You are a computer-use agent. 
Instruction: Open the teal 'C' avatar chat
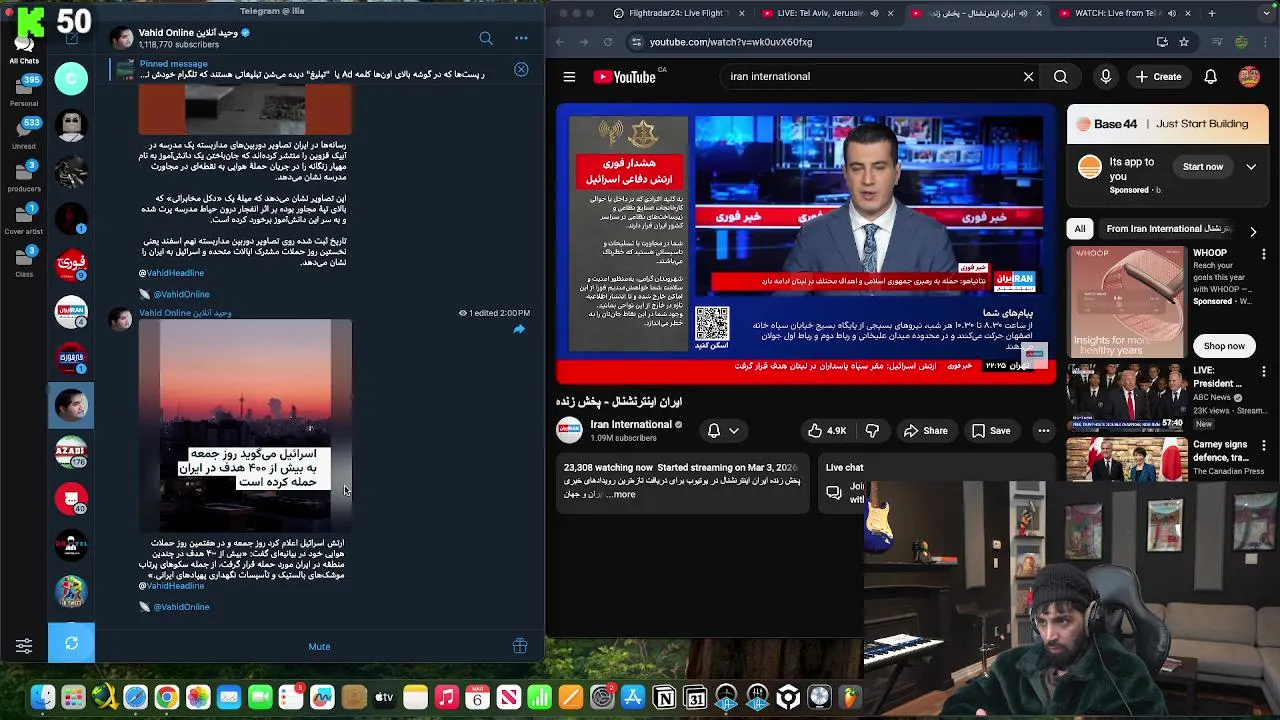click(x=71, y=78)
